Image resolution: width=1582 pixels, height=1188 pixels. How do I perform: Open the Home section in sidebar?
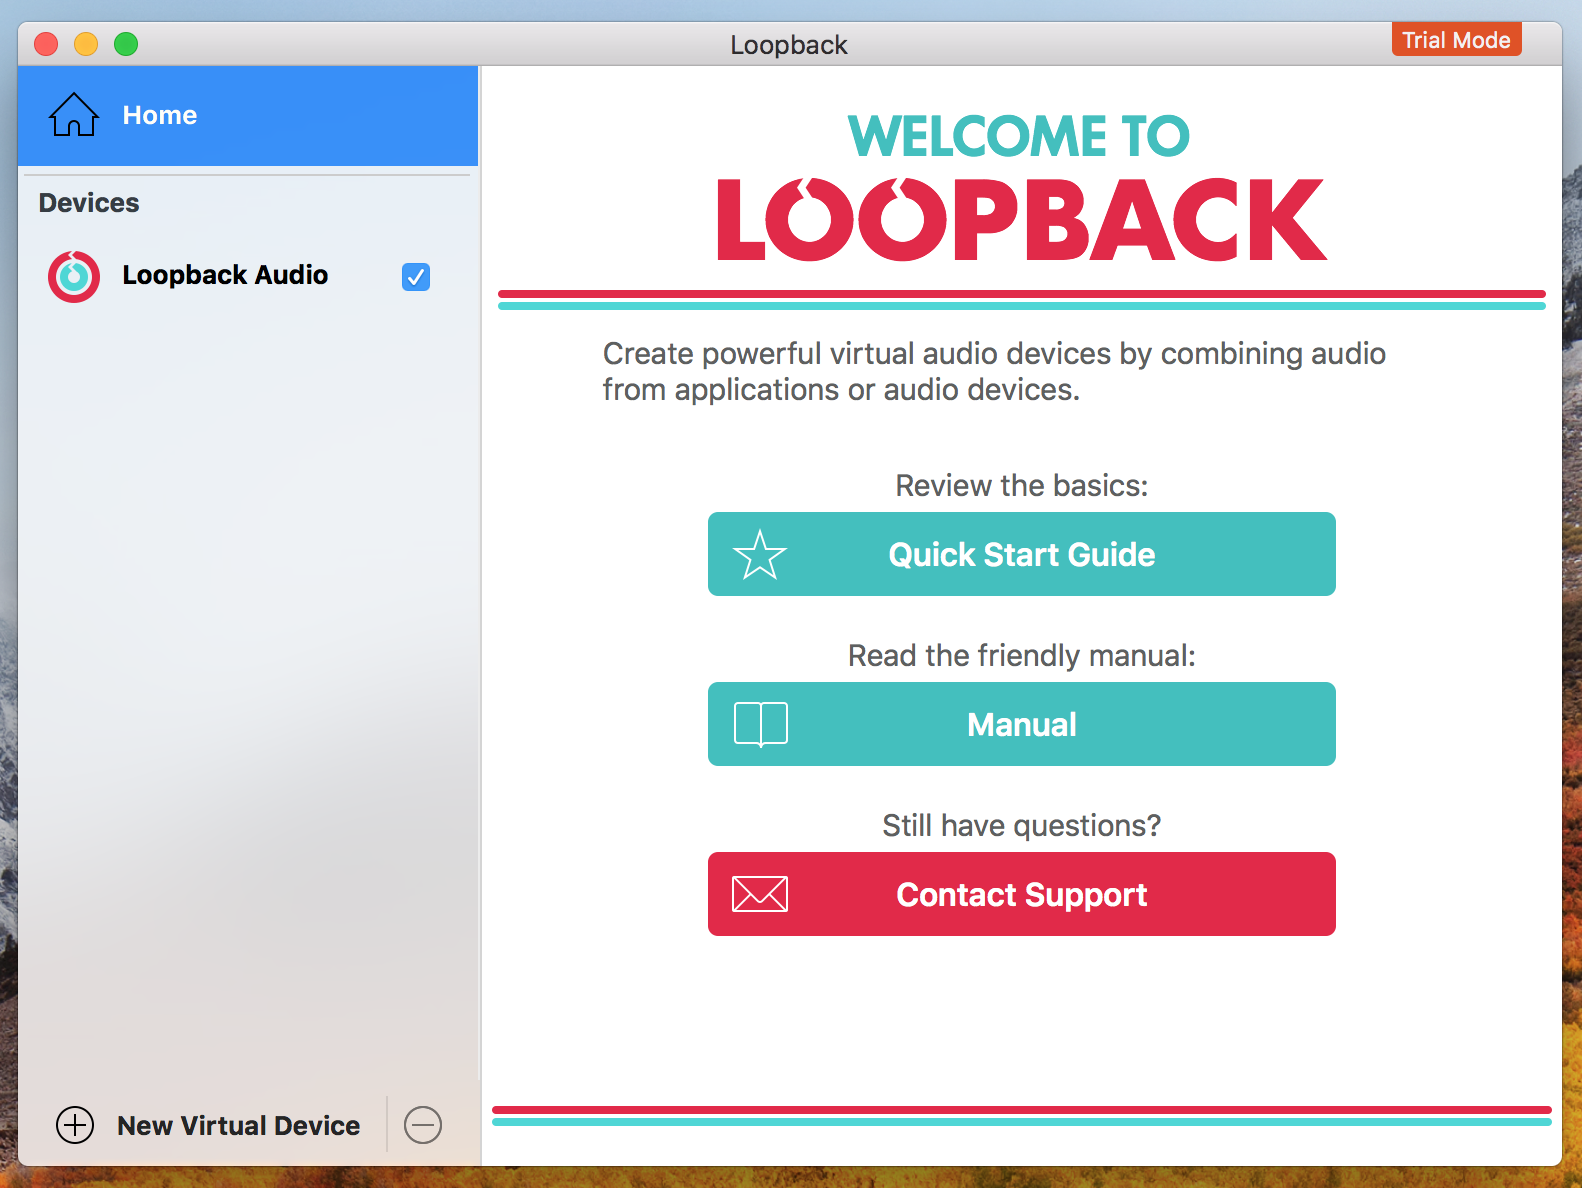[x=248, y=116]
